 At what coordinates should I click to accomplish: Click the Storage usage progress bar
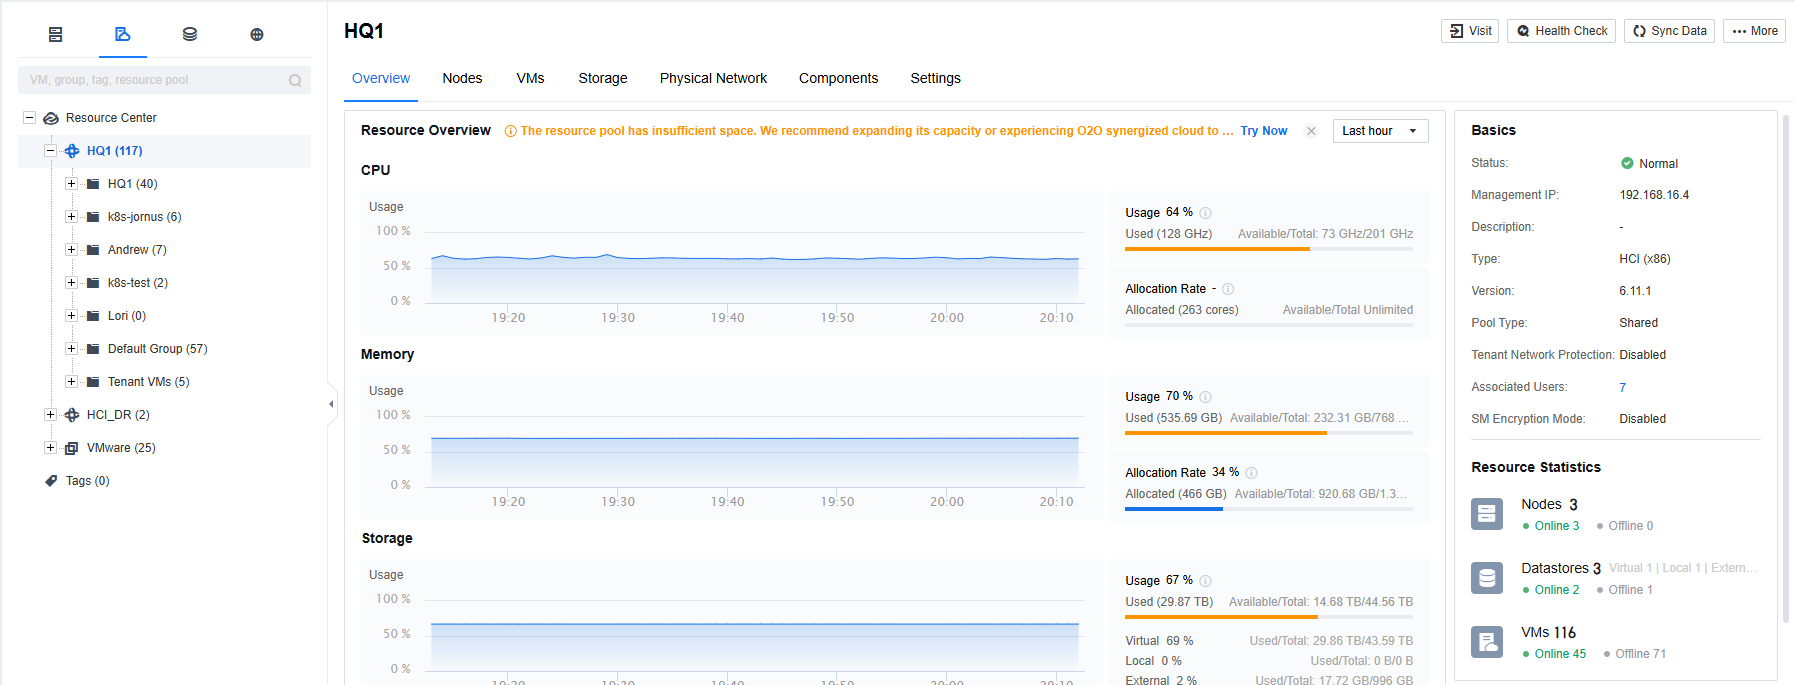(x=1269, y=617)
